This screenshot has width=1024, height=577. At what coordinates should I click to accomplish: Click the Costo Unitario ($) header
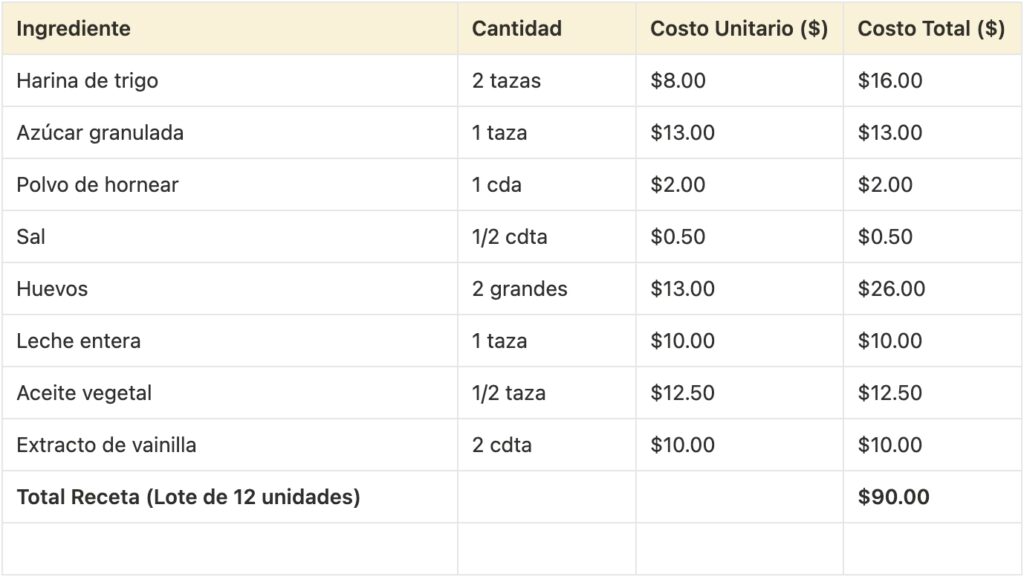[738, 29]
